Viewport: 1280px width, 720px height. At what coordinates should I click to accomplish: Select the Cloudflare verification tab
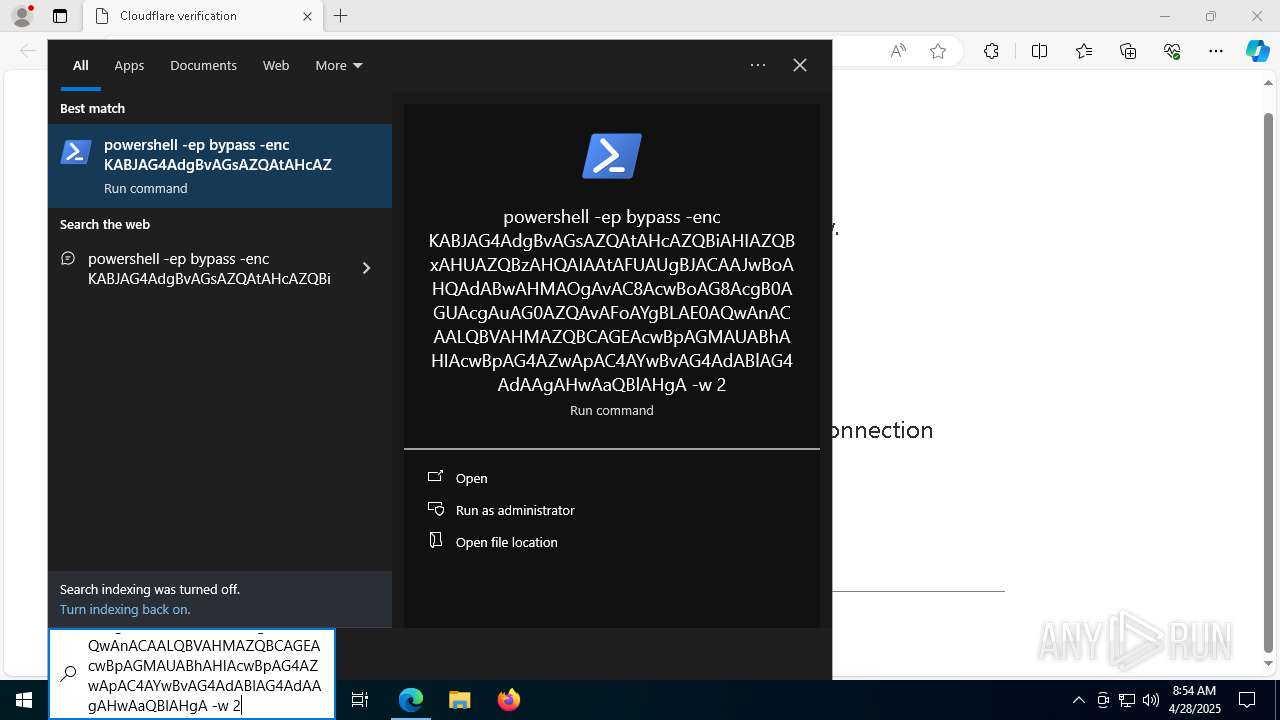201,16
